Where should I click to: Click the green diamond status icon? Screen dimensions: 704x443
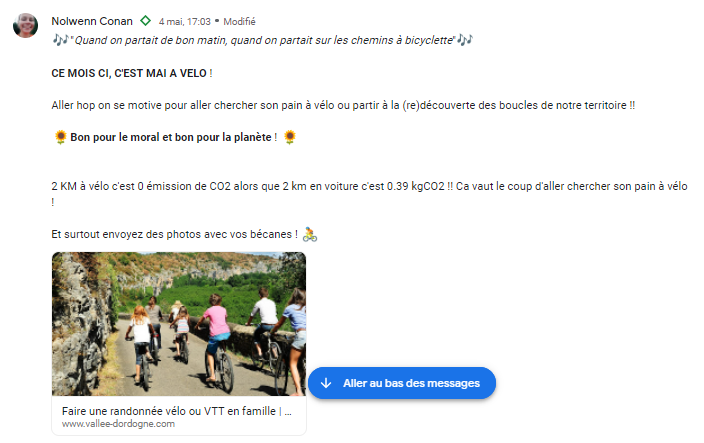[145, 21]
